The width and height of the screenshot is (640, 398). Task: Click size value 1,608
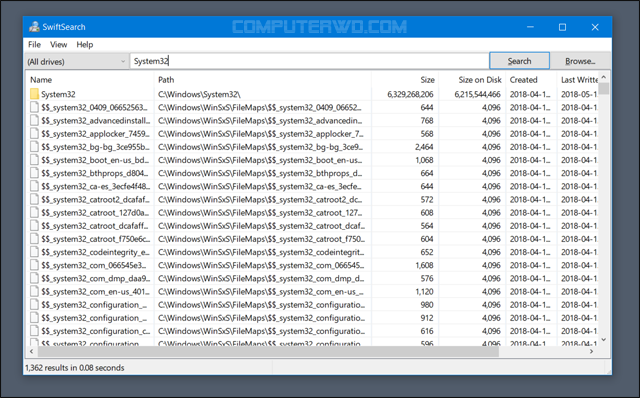424,265
